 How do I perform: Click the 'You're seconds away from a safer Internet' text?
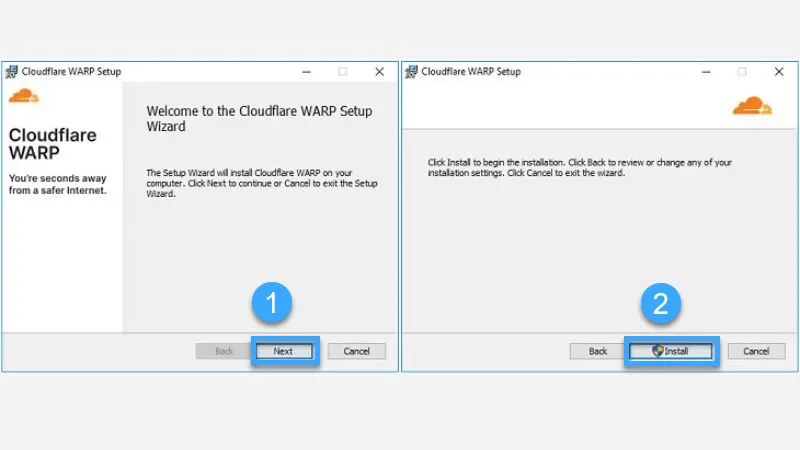point(58,184)
